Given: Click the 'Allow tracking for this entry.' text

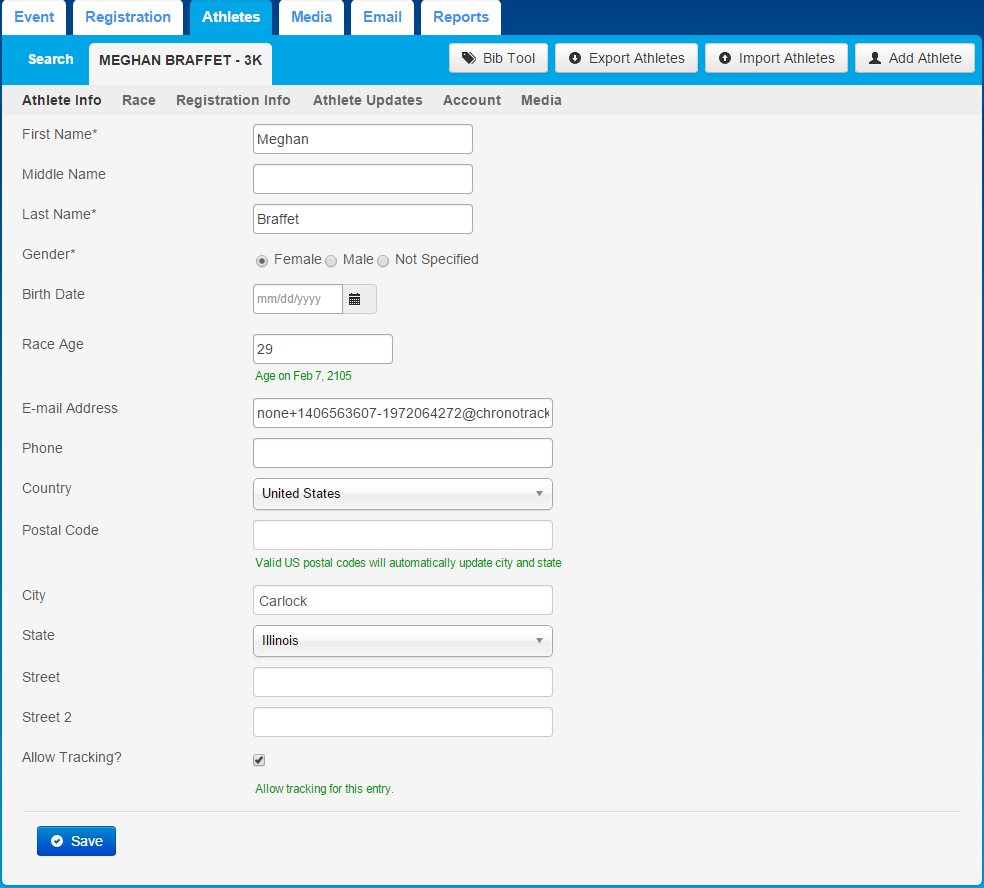Looking at the screenshot, I should [324, 789].
